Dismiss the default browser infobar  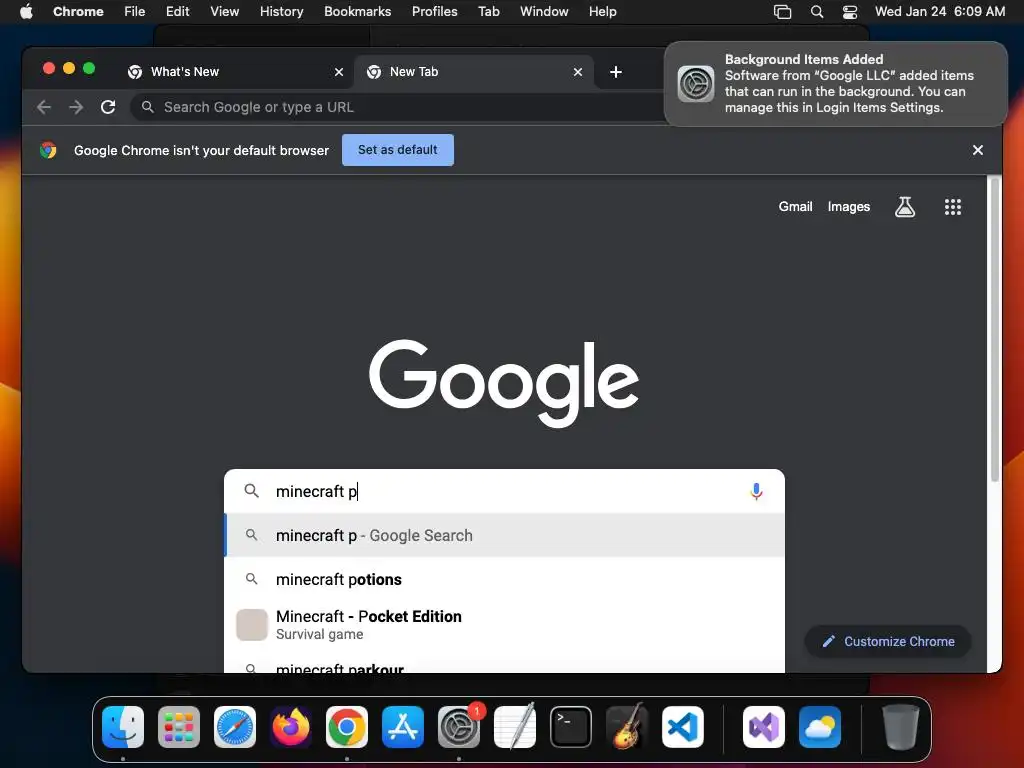pyautogui.click(x=977, y=150)
